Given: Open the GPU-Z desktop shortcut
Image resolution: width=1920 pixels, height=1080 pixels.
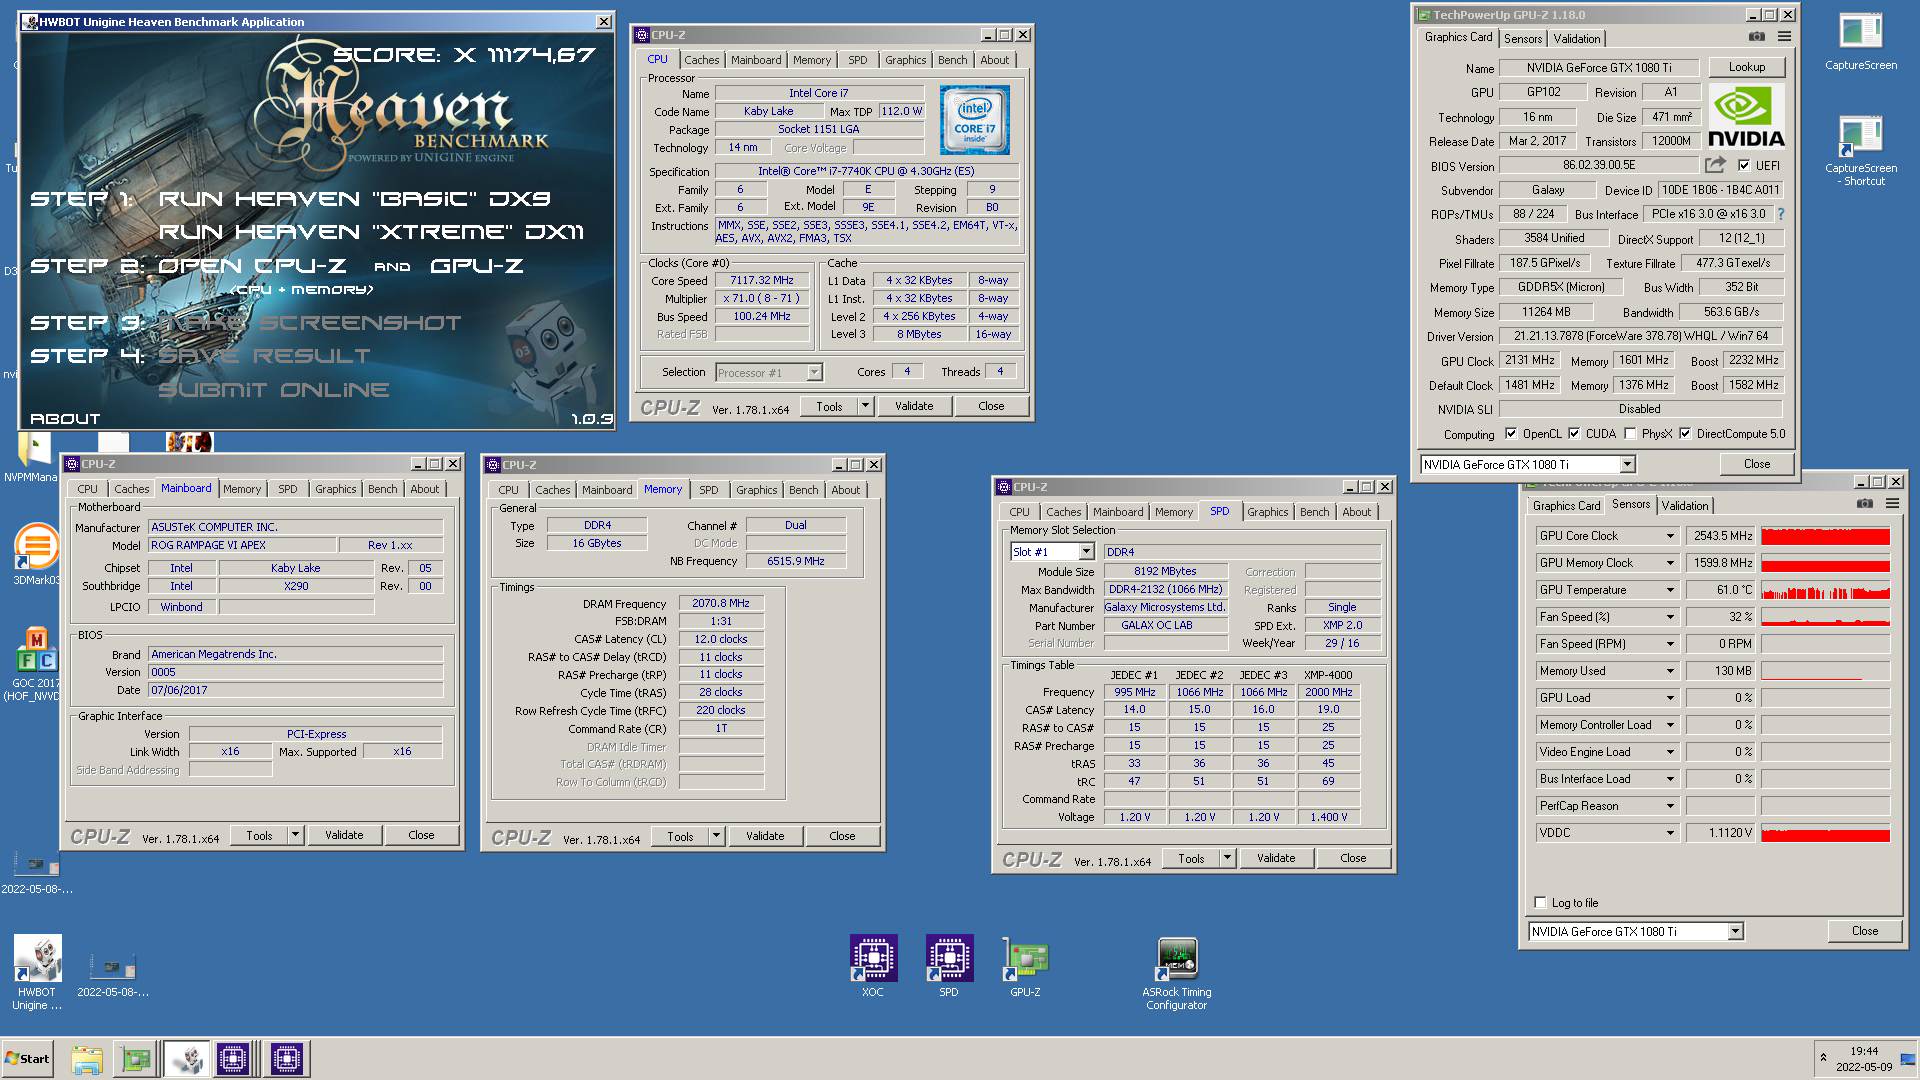Looking at the screenshot, I should (1025, 966).
